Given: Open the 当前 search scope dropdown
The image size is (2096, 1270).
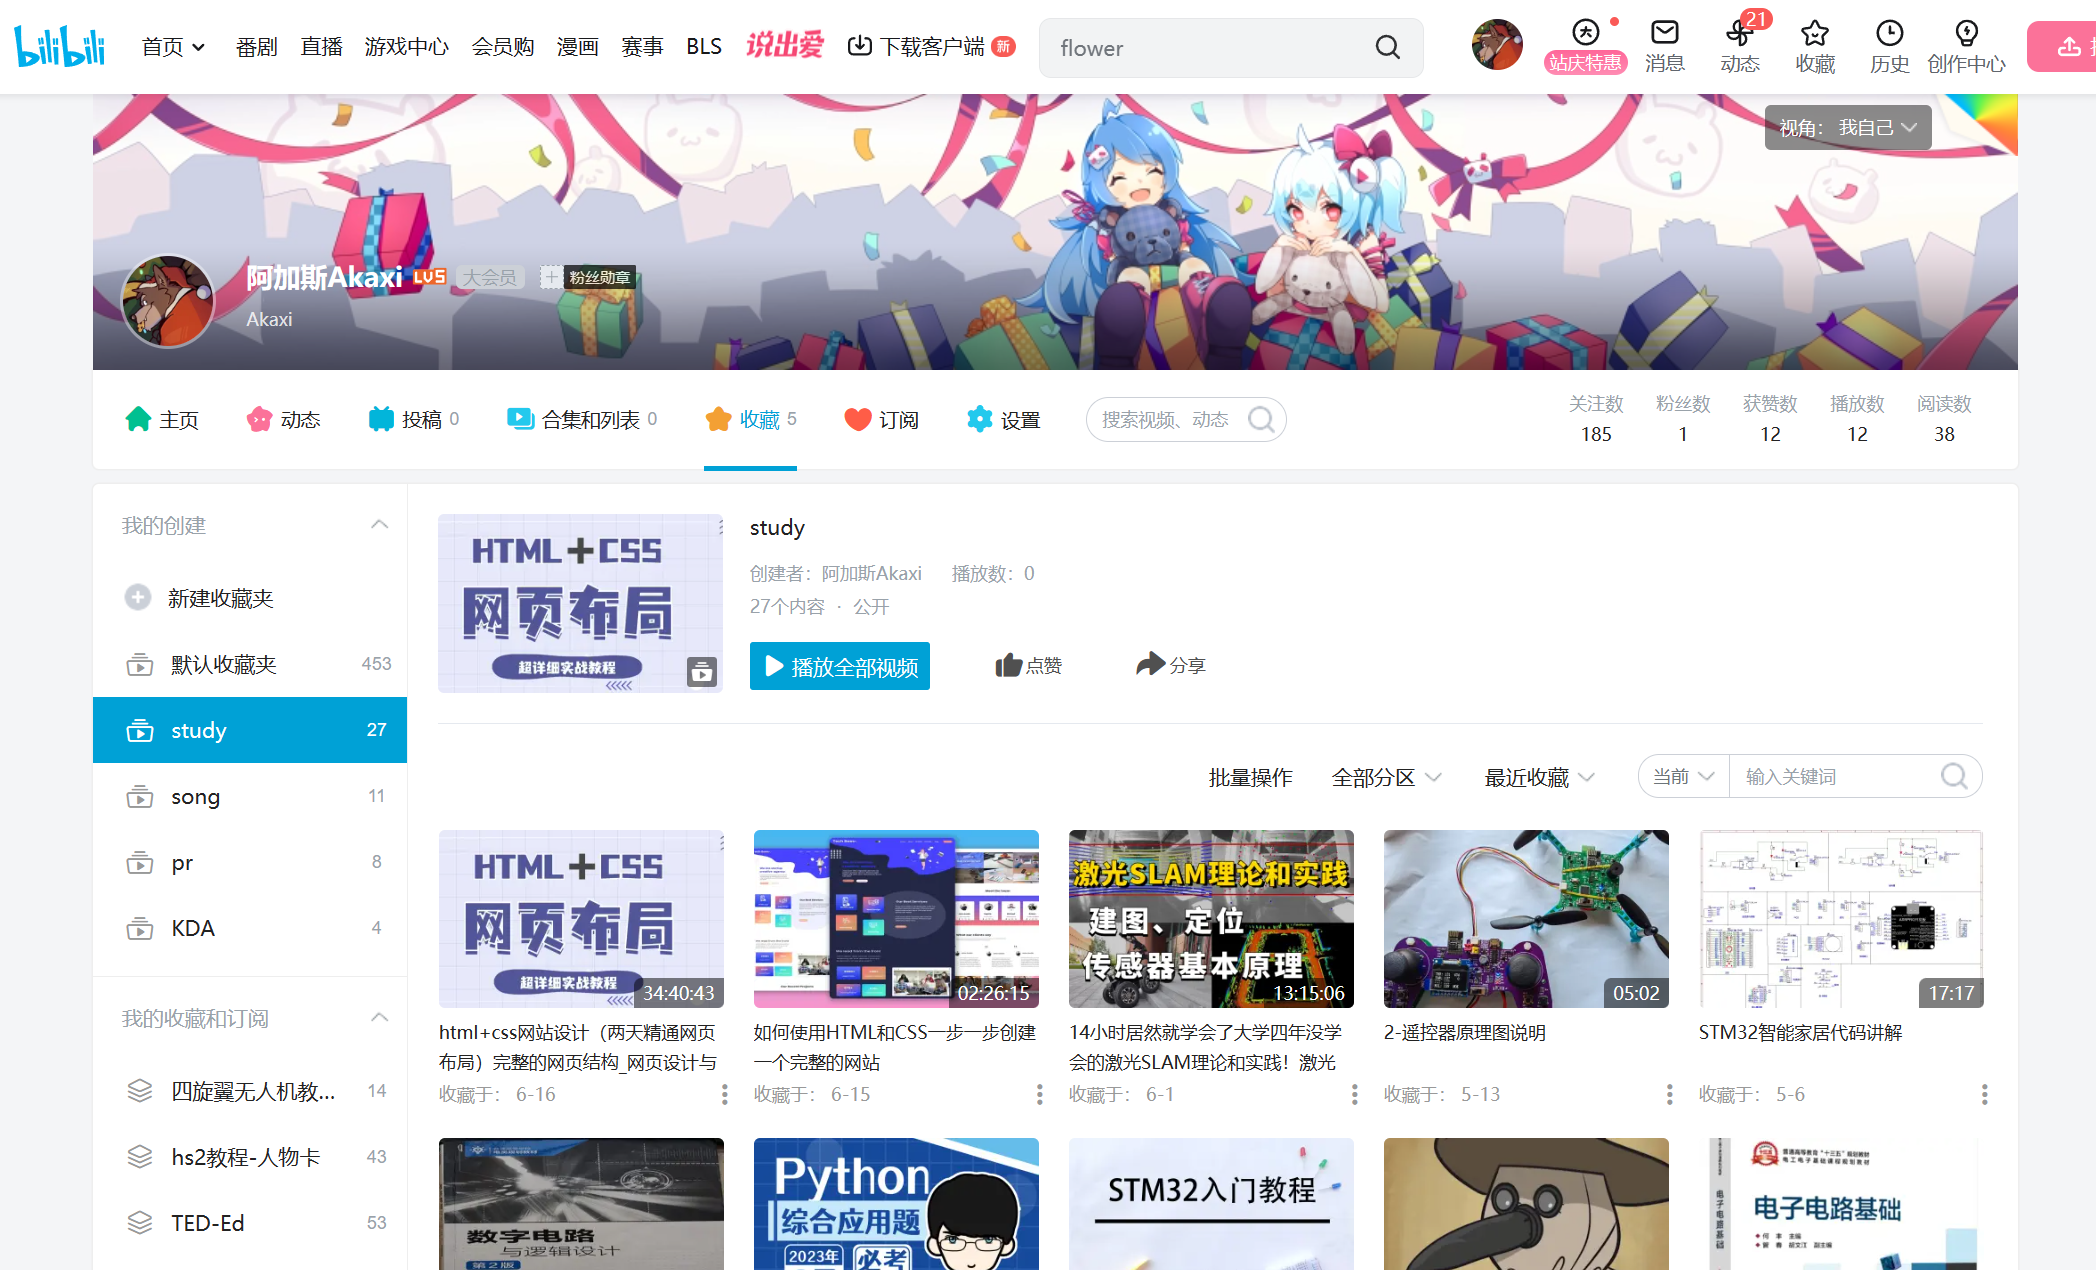Looking at the screenshot, I should point(1684,776).
